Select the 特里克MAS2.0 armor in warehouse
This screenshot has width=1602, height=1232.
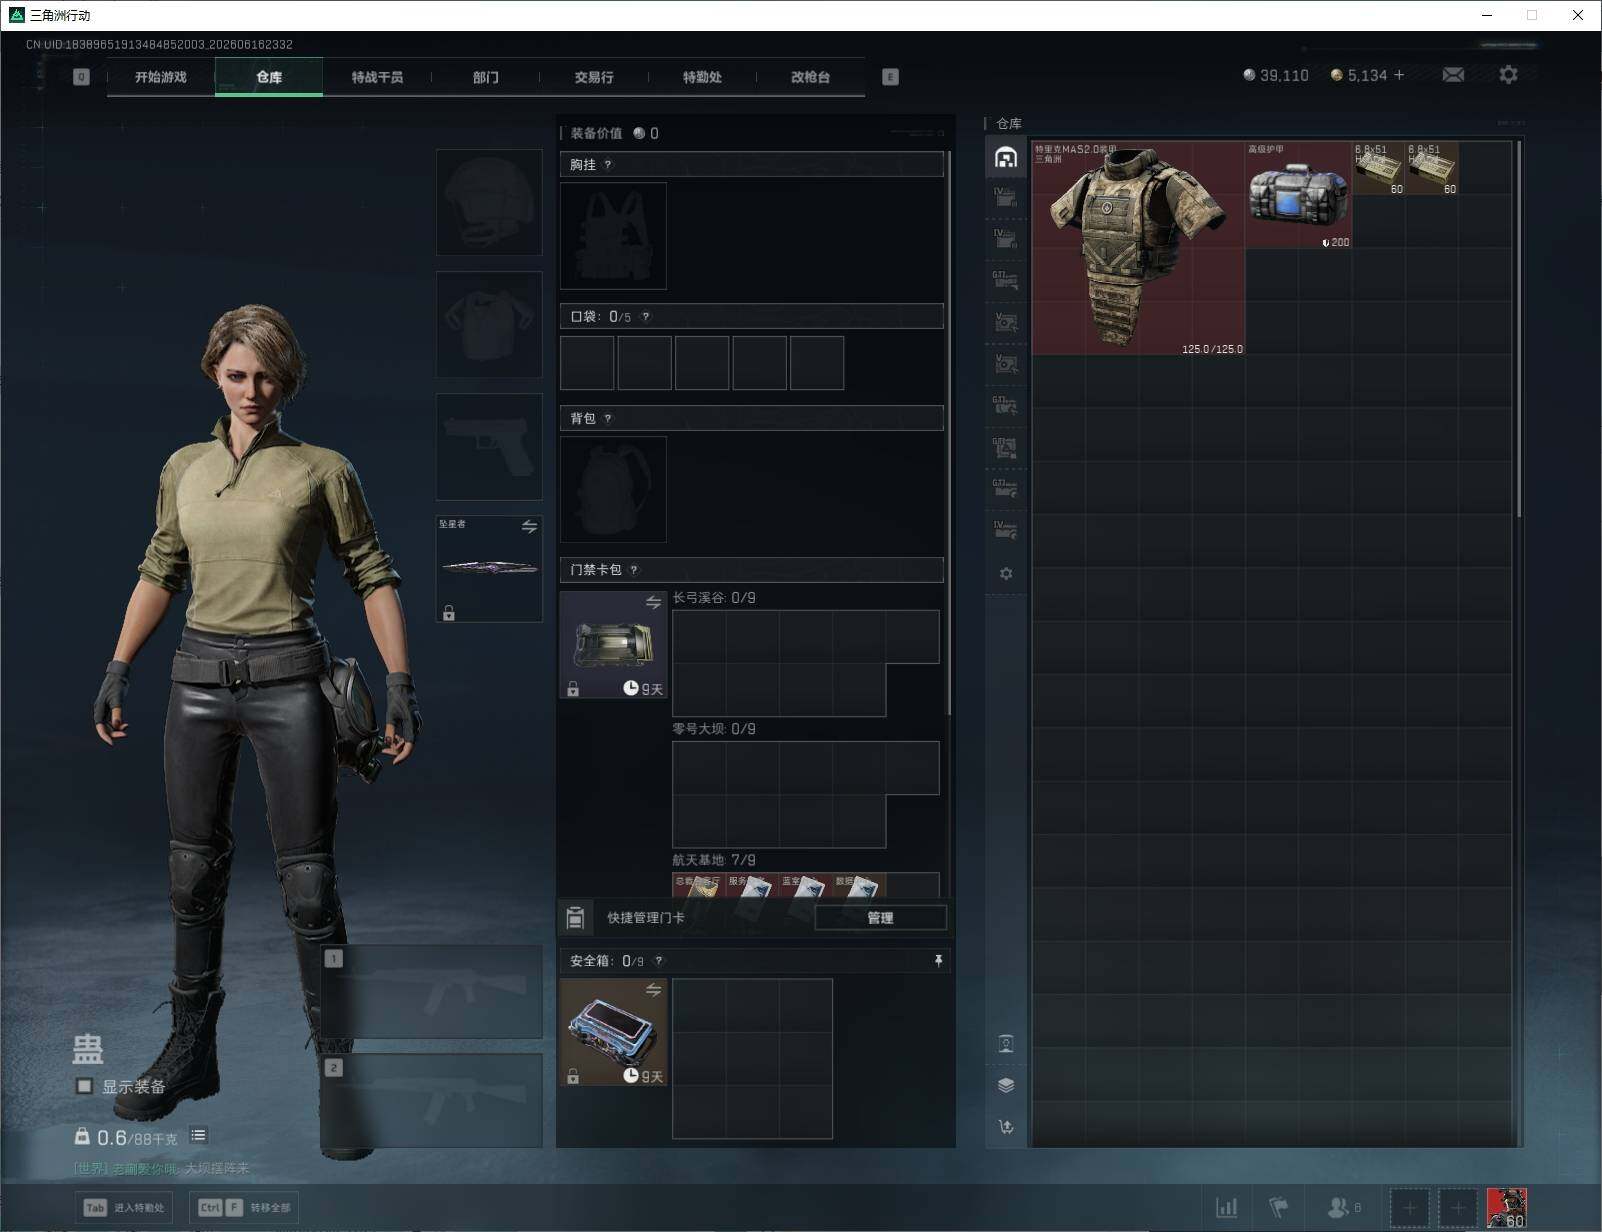tap(1138, 248)
